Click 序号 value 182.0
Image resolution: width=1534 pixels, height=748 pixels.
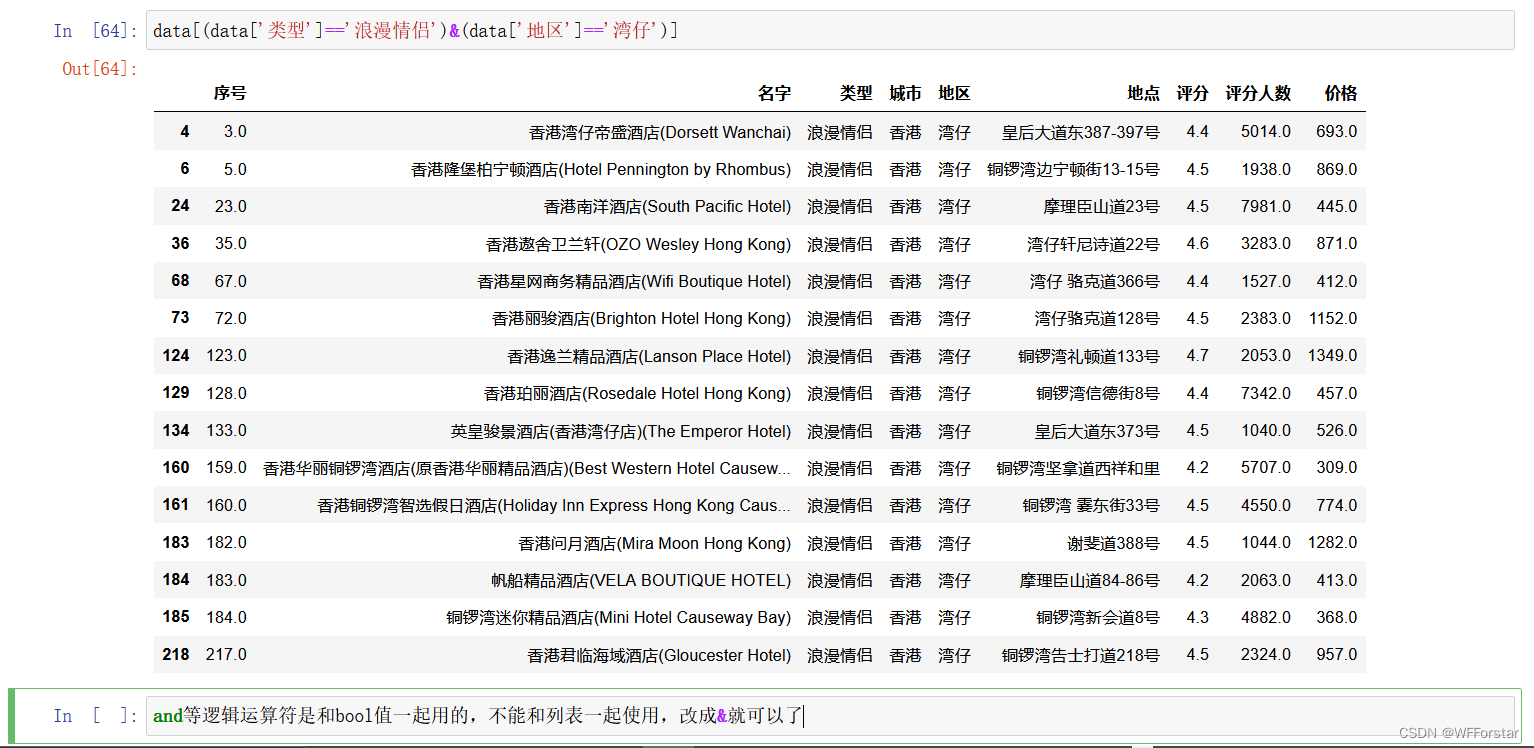(227, 543)
